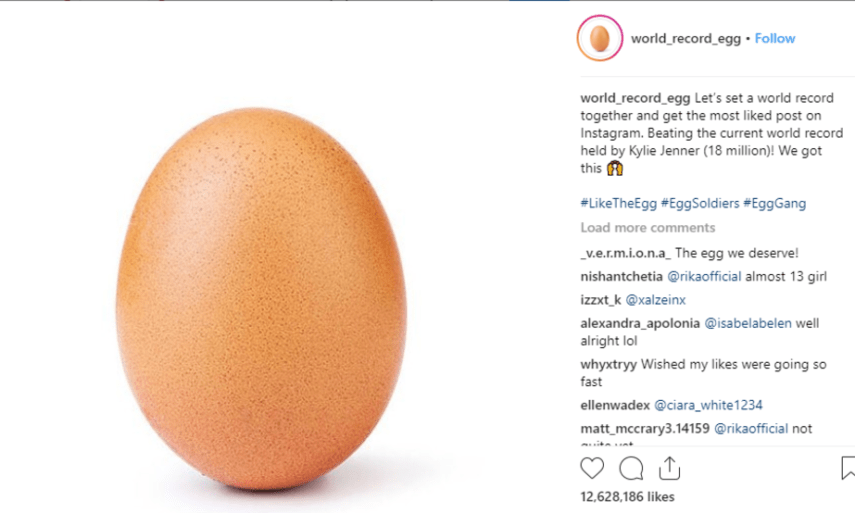Go to whyxtryy commenter profile
The height and width of the screenshot is (513, 855).
609,364
